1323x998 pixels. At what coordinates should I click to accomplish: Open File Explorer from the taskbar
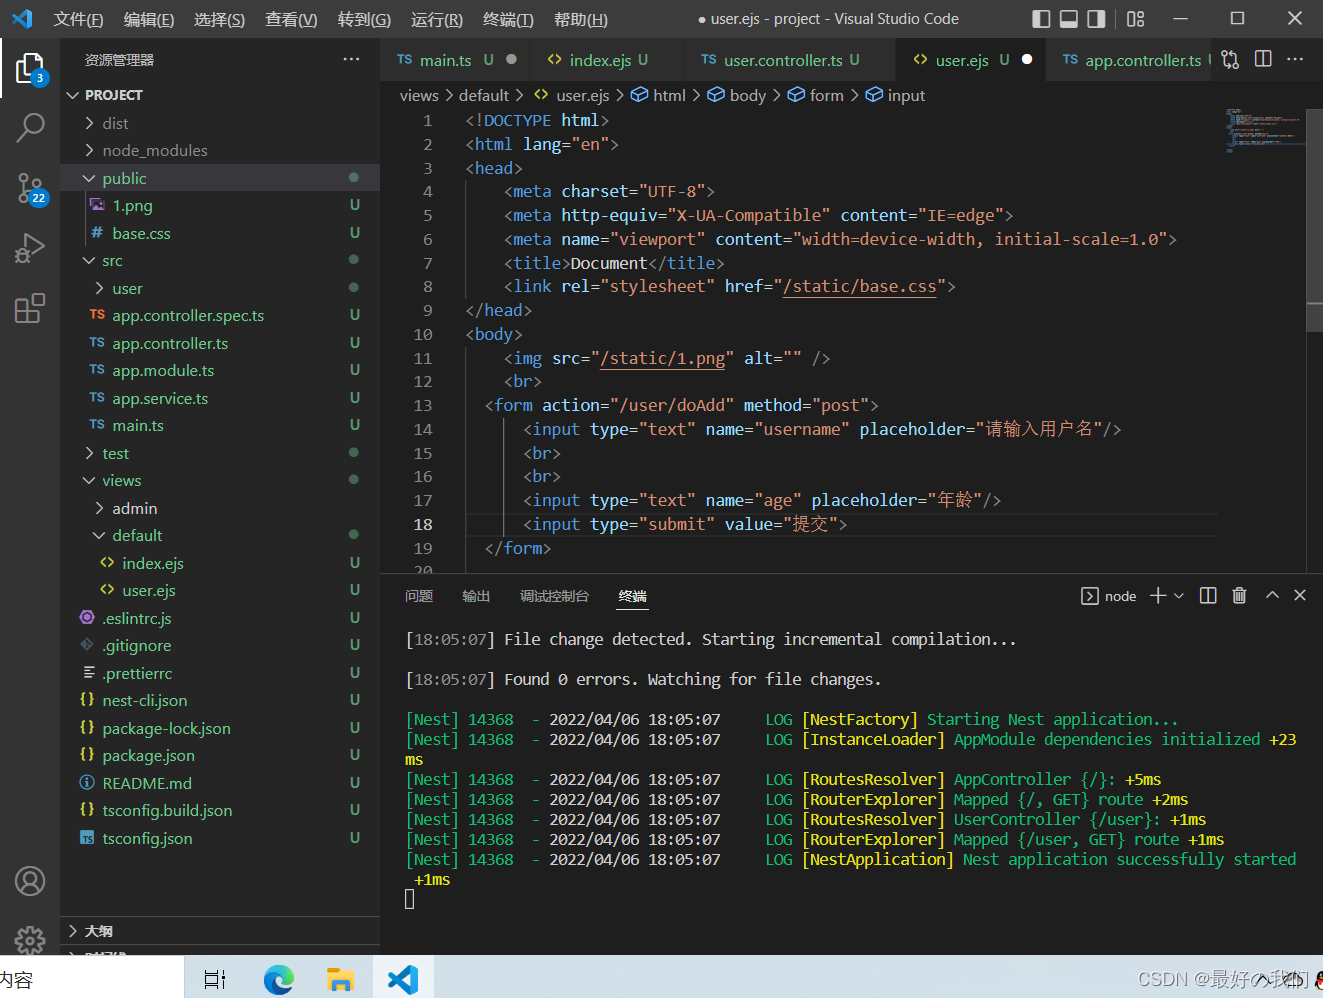(x=341, y=979)
